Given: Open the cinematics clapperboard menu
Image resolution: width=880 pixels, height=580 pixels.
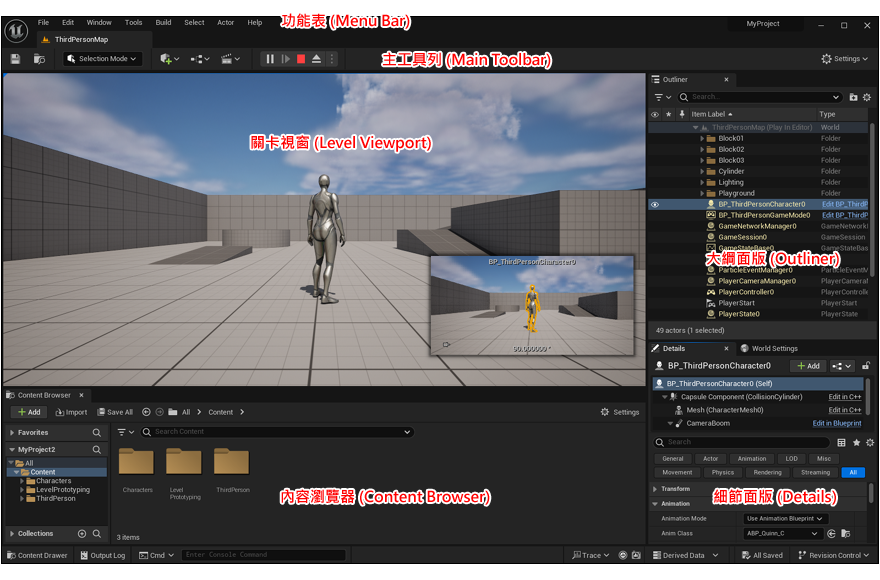Looking at the screenshot, I should pos(230,59).
